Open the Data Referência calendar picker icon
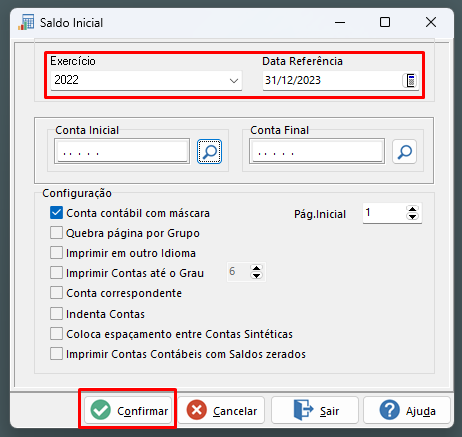 pos(410,80)
